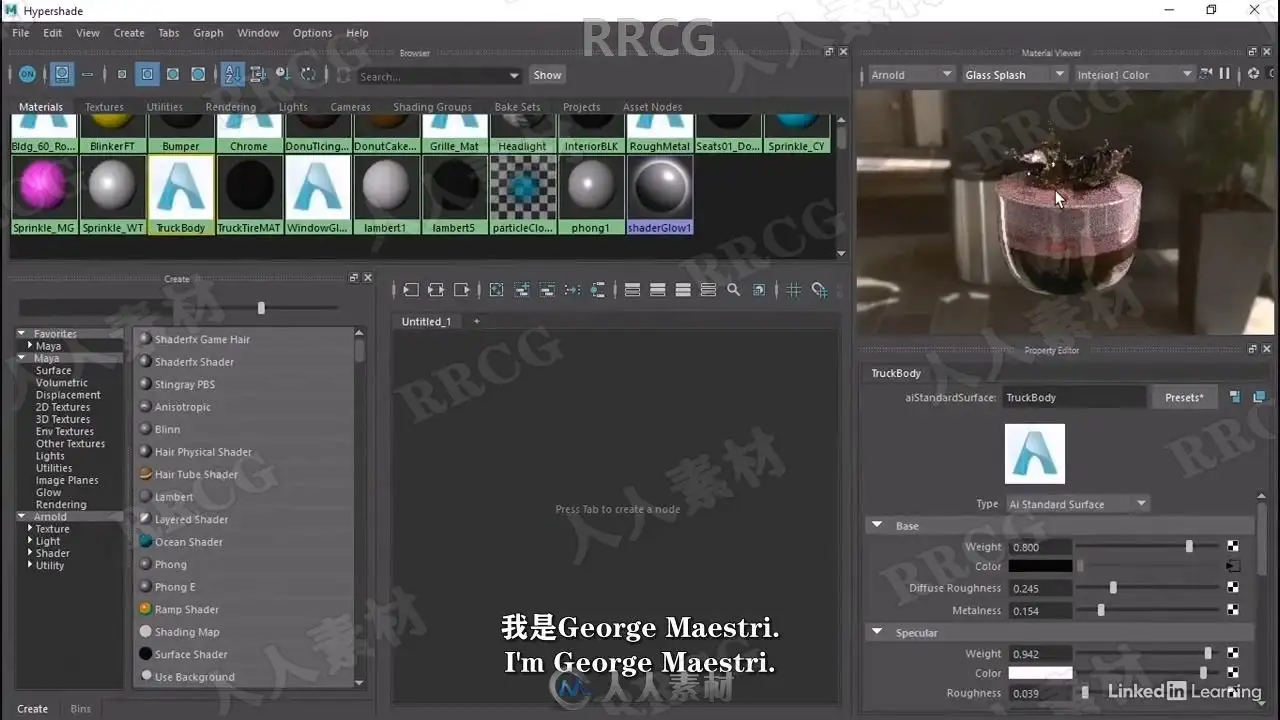Switch to the Utilities tab
Screen dimensions: 1280x720
pyautogui.click(x=165, y=107)
